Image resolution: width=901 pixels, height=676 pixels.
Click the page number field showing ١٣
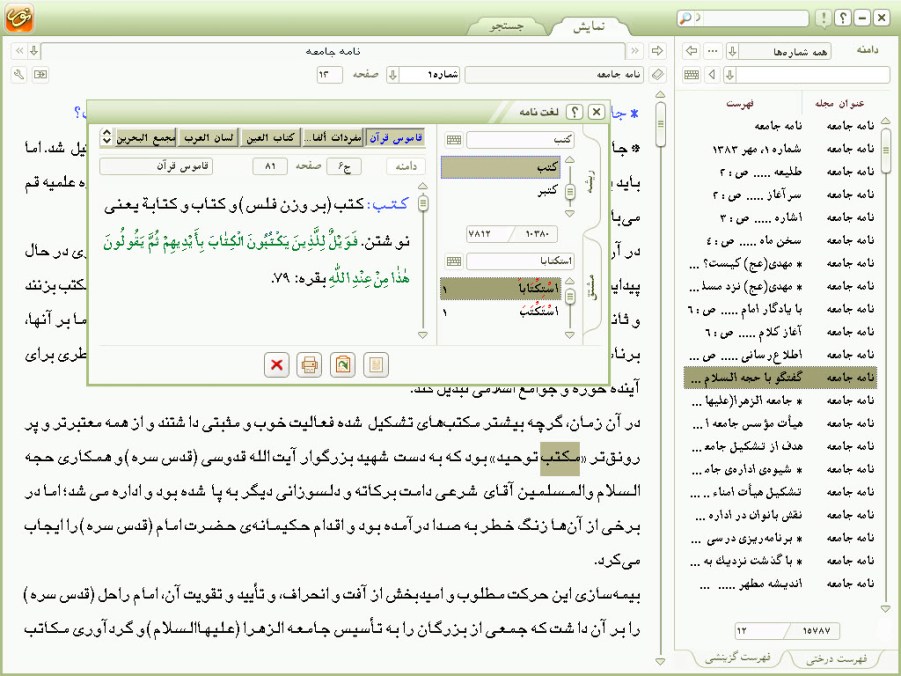[x=330, y=75]
